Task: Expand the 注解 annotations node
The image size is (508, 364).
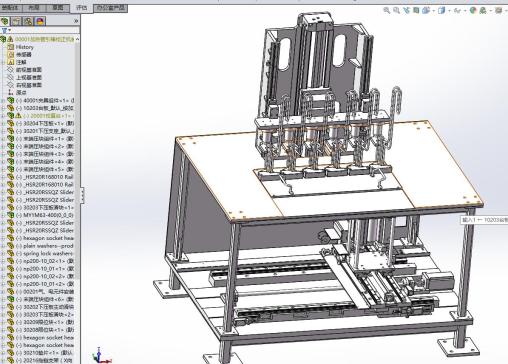Action: [x=3, y=62]
